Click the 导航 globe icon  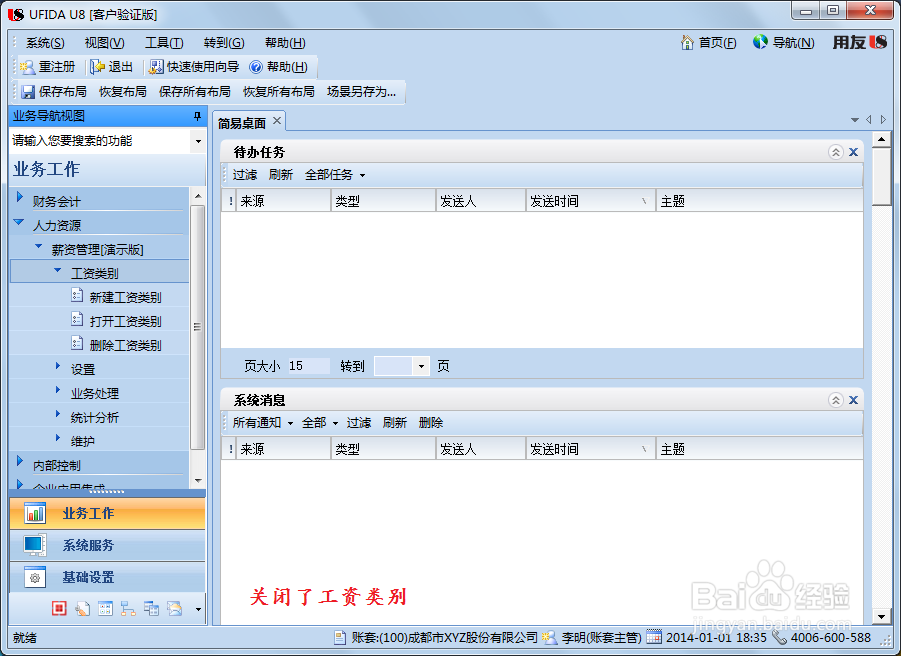(x=760, y=42)
